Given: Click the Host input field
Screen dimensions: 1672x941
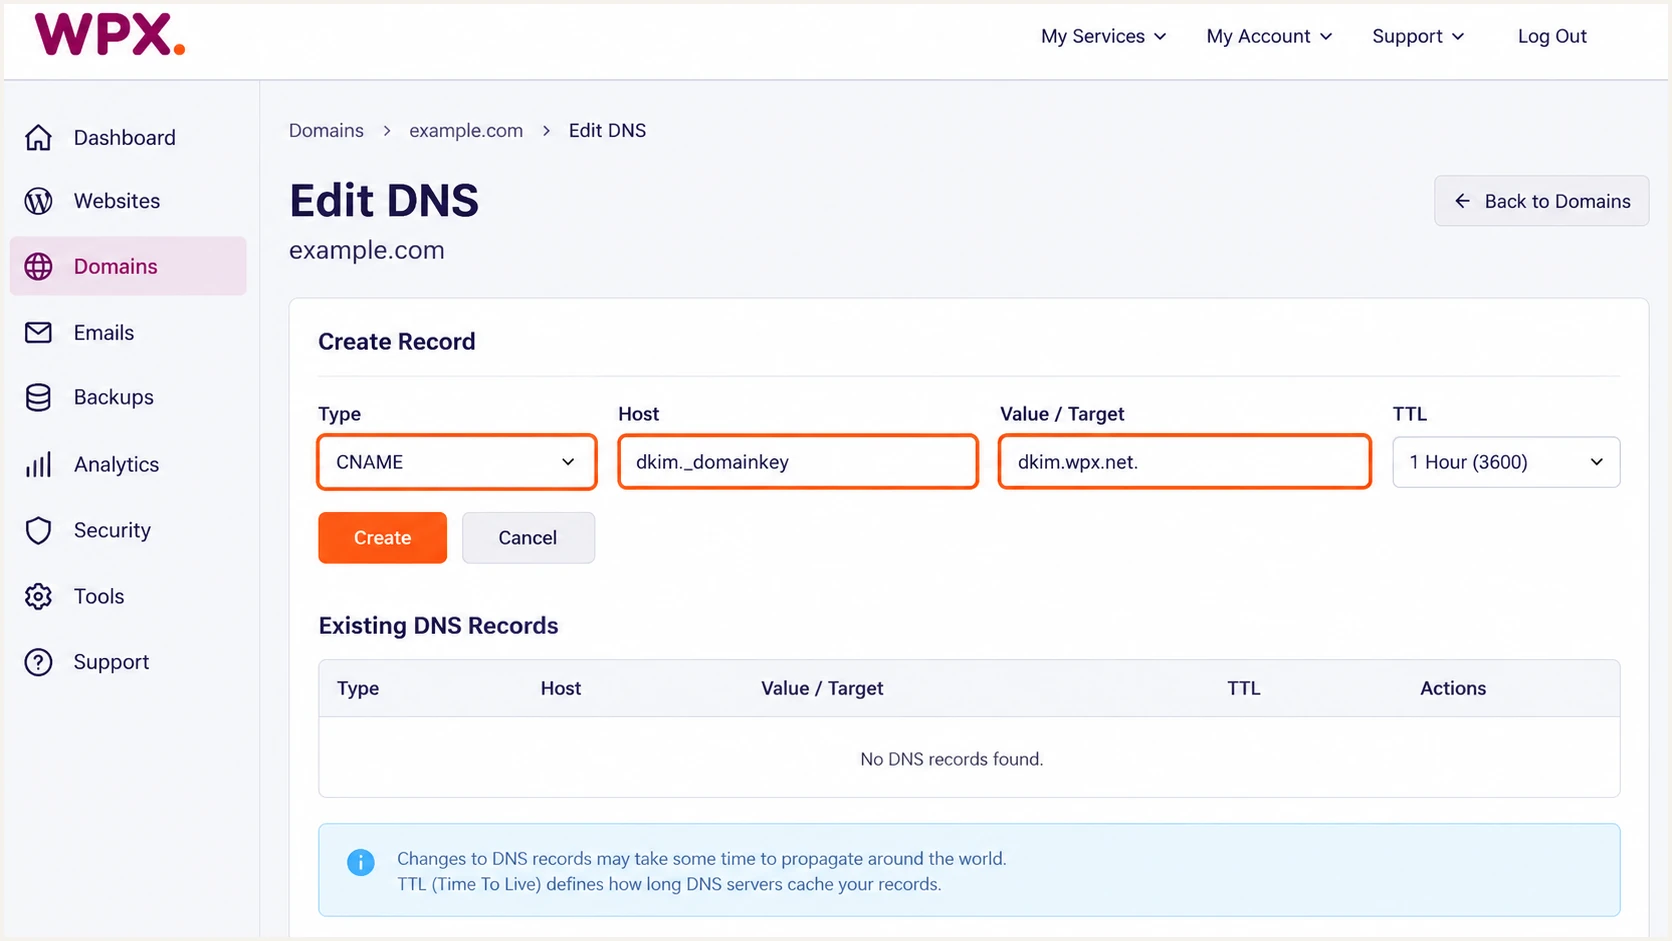Looking at the screenshot, I should click(x=798, y=462).
